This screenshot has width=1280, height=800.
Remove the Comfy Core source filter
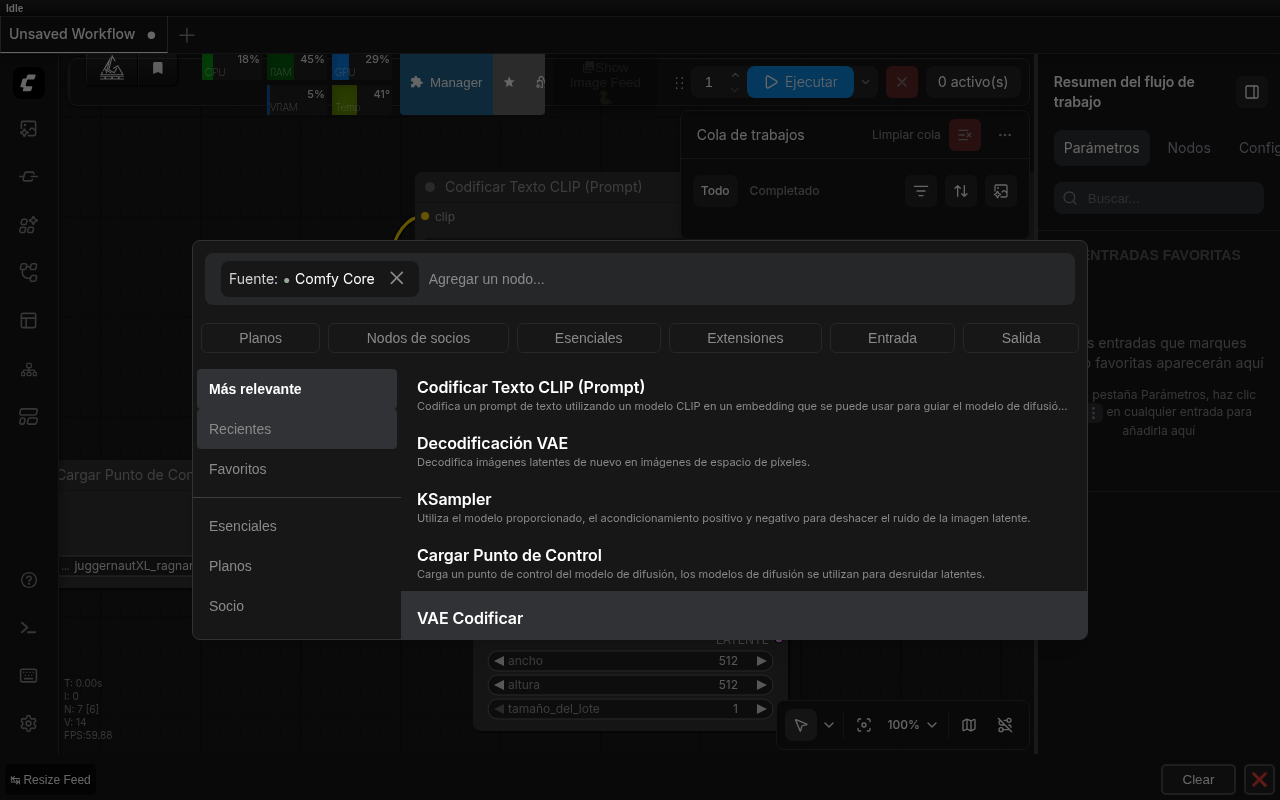pos(397,278)
